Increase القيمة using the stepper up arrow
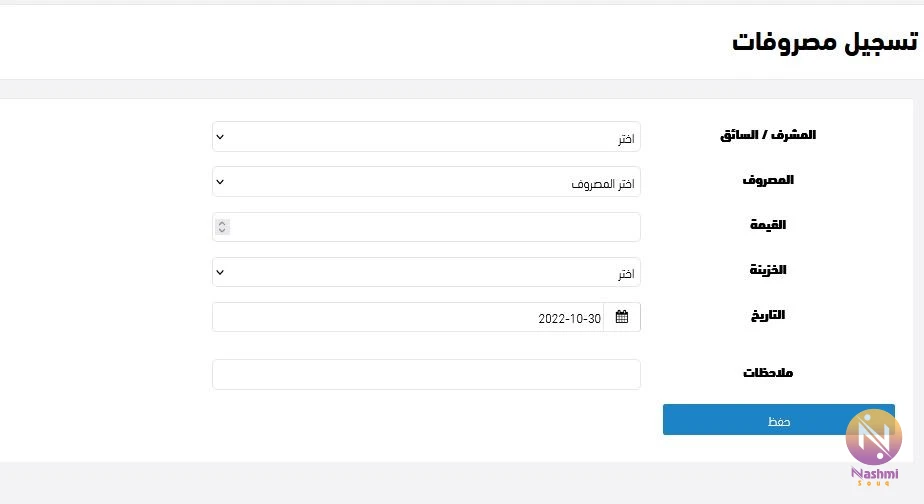 pos(222,223)
